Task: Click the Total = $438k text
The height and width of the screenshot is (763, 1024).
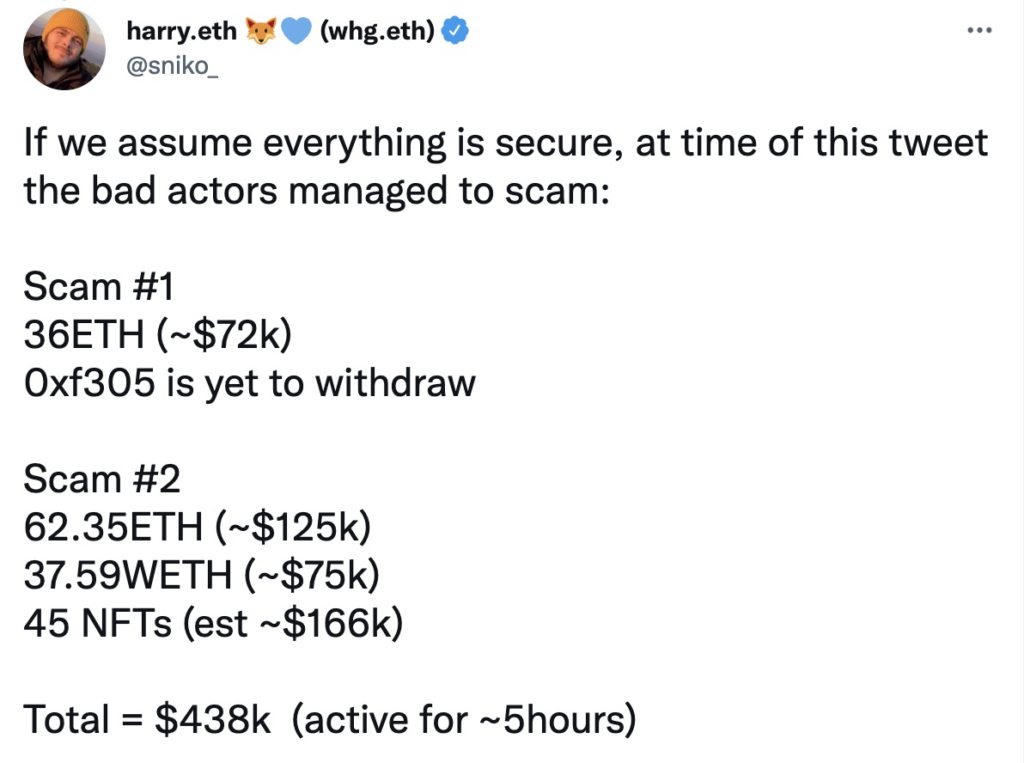Action: [147, 720]
